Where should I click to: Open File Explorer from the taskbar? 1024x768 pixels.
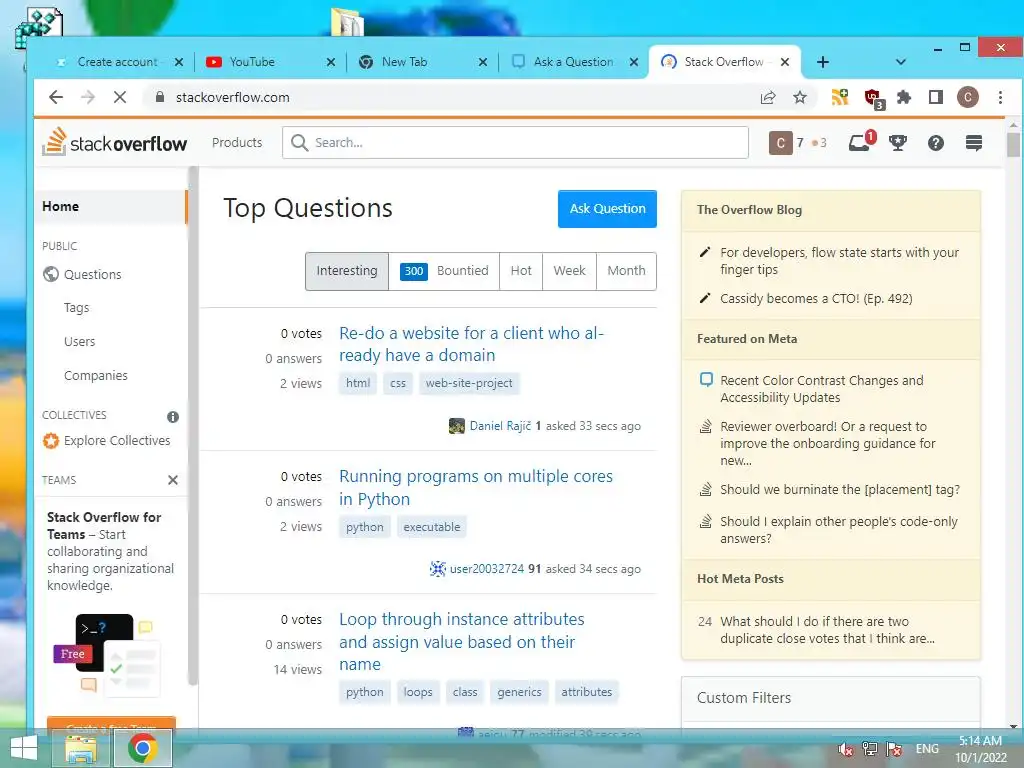click(x=82, y=748)
